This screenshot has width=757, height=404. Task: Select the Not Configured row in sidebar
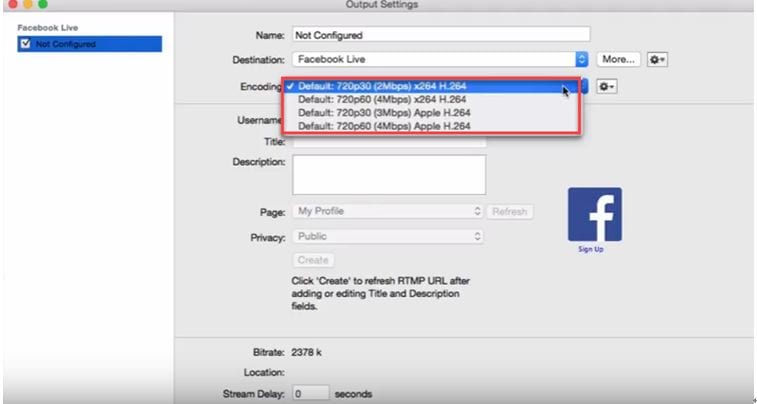click(90, 44)
